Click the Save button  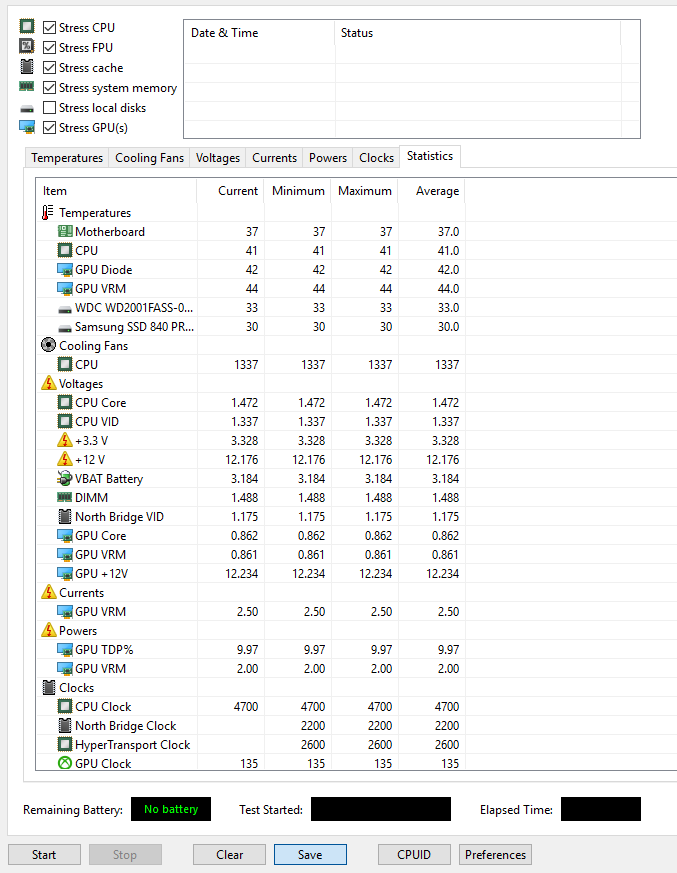pos(310,855)
